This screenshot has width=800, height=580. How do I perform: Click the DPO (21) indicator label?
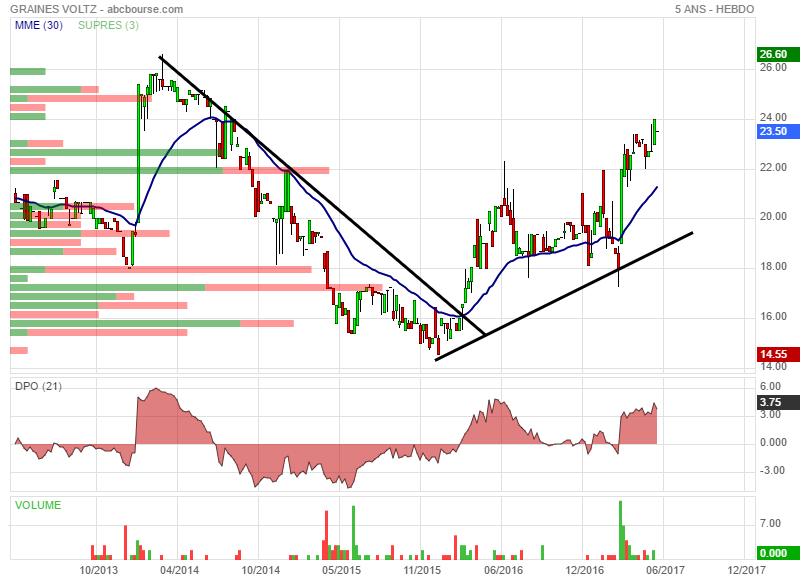38,386
